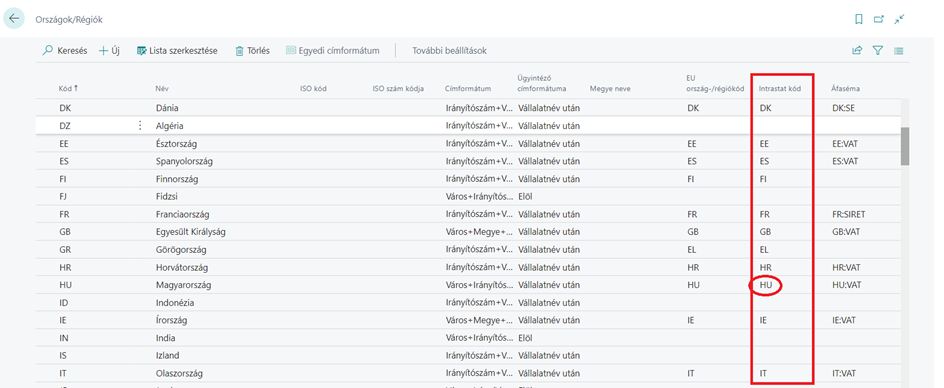Viewport: 944px width, 388px height.
Task: Click EU ország-/régiókód column header
Action: [716, 83]
